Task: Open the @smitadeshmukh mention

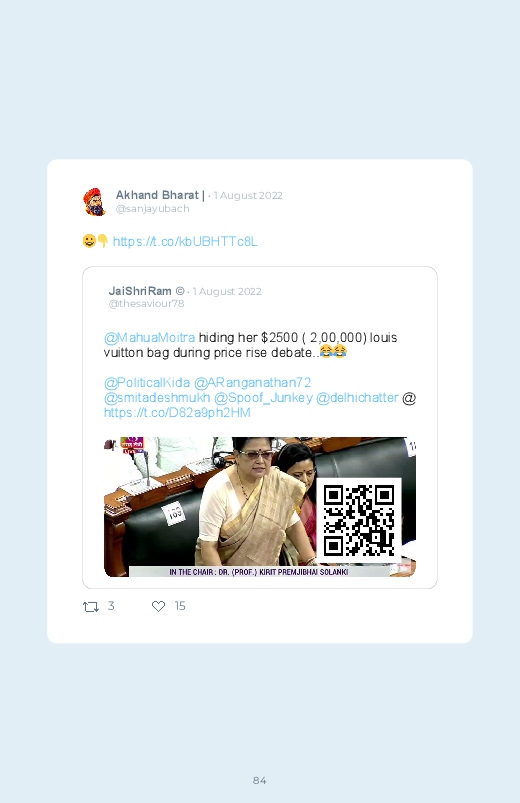Action: [157, 397]
